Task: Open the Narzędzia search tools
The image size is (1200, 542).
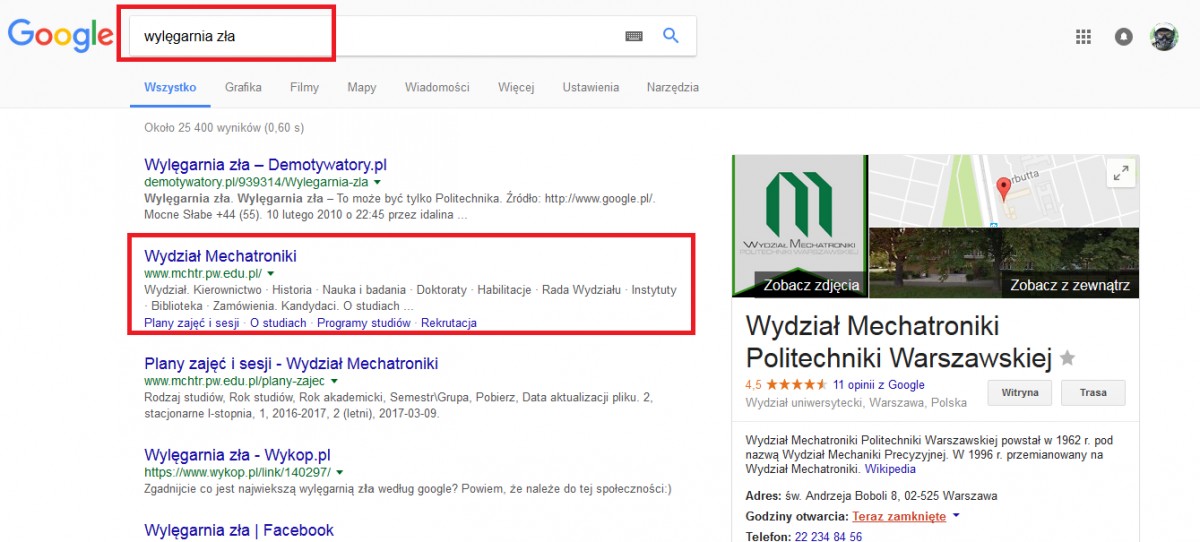Action: click(672, 87)
